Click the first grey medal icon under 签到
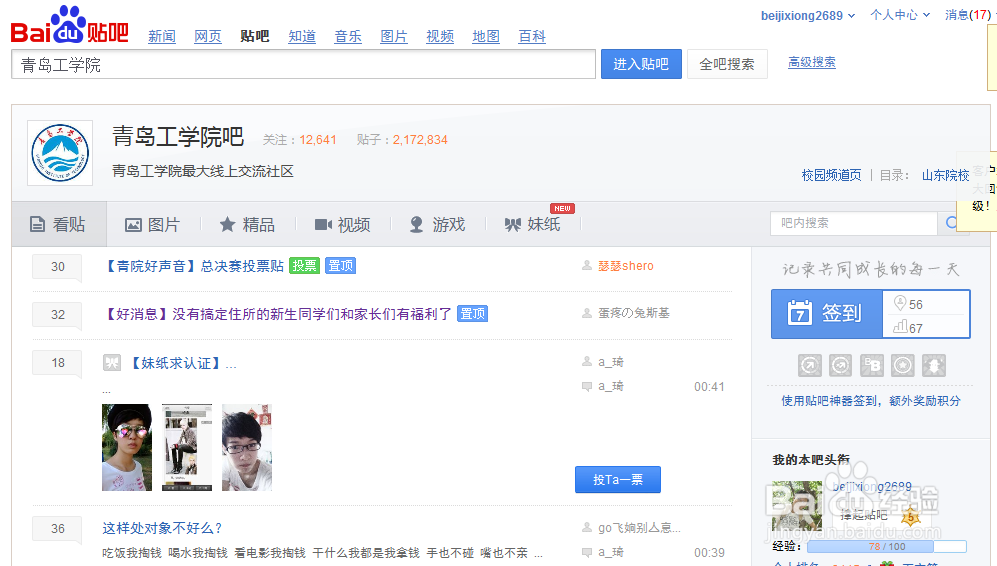 pos(809,366)
